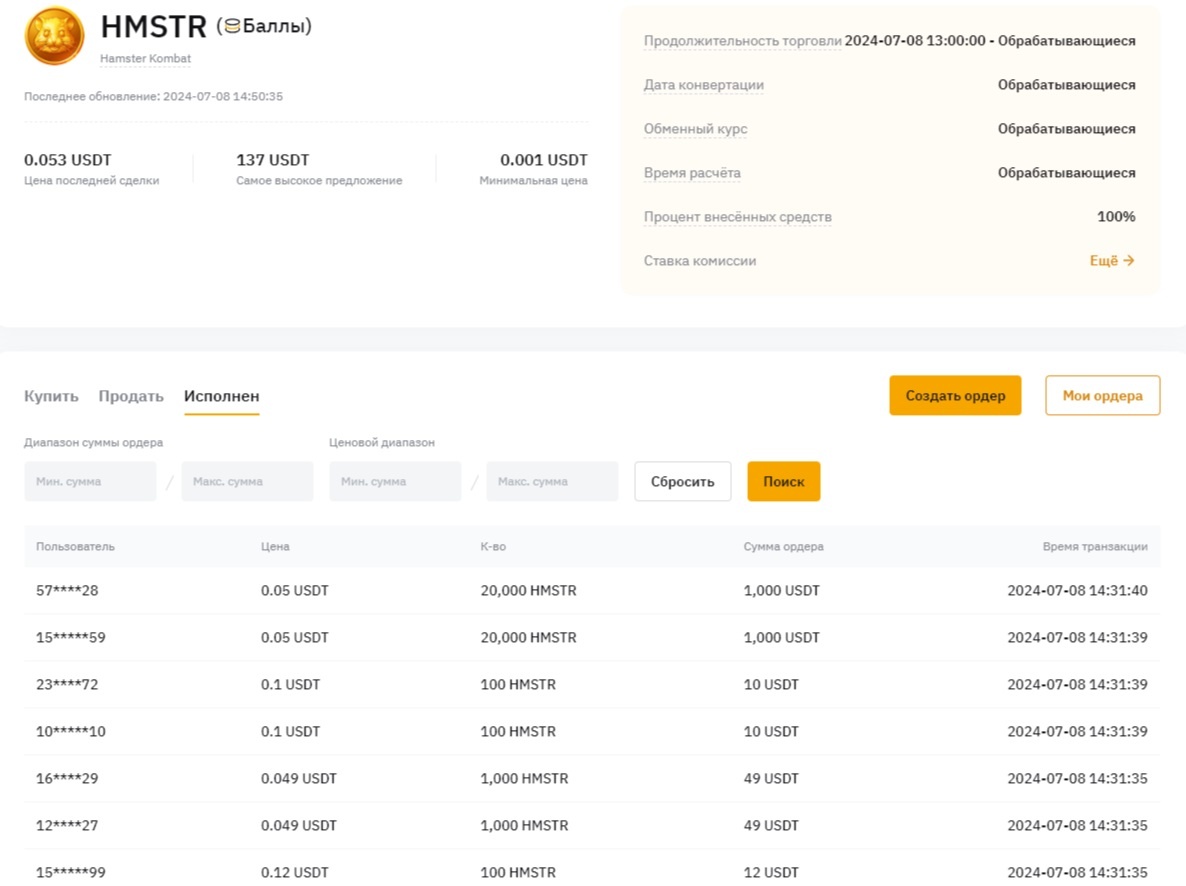Viewport: 1186px width, 886px height.
Task: Open Мои ордера
Action: coord(1102,395)
